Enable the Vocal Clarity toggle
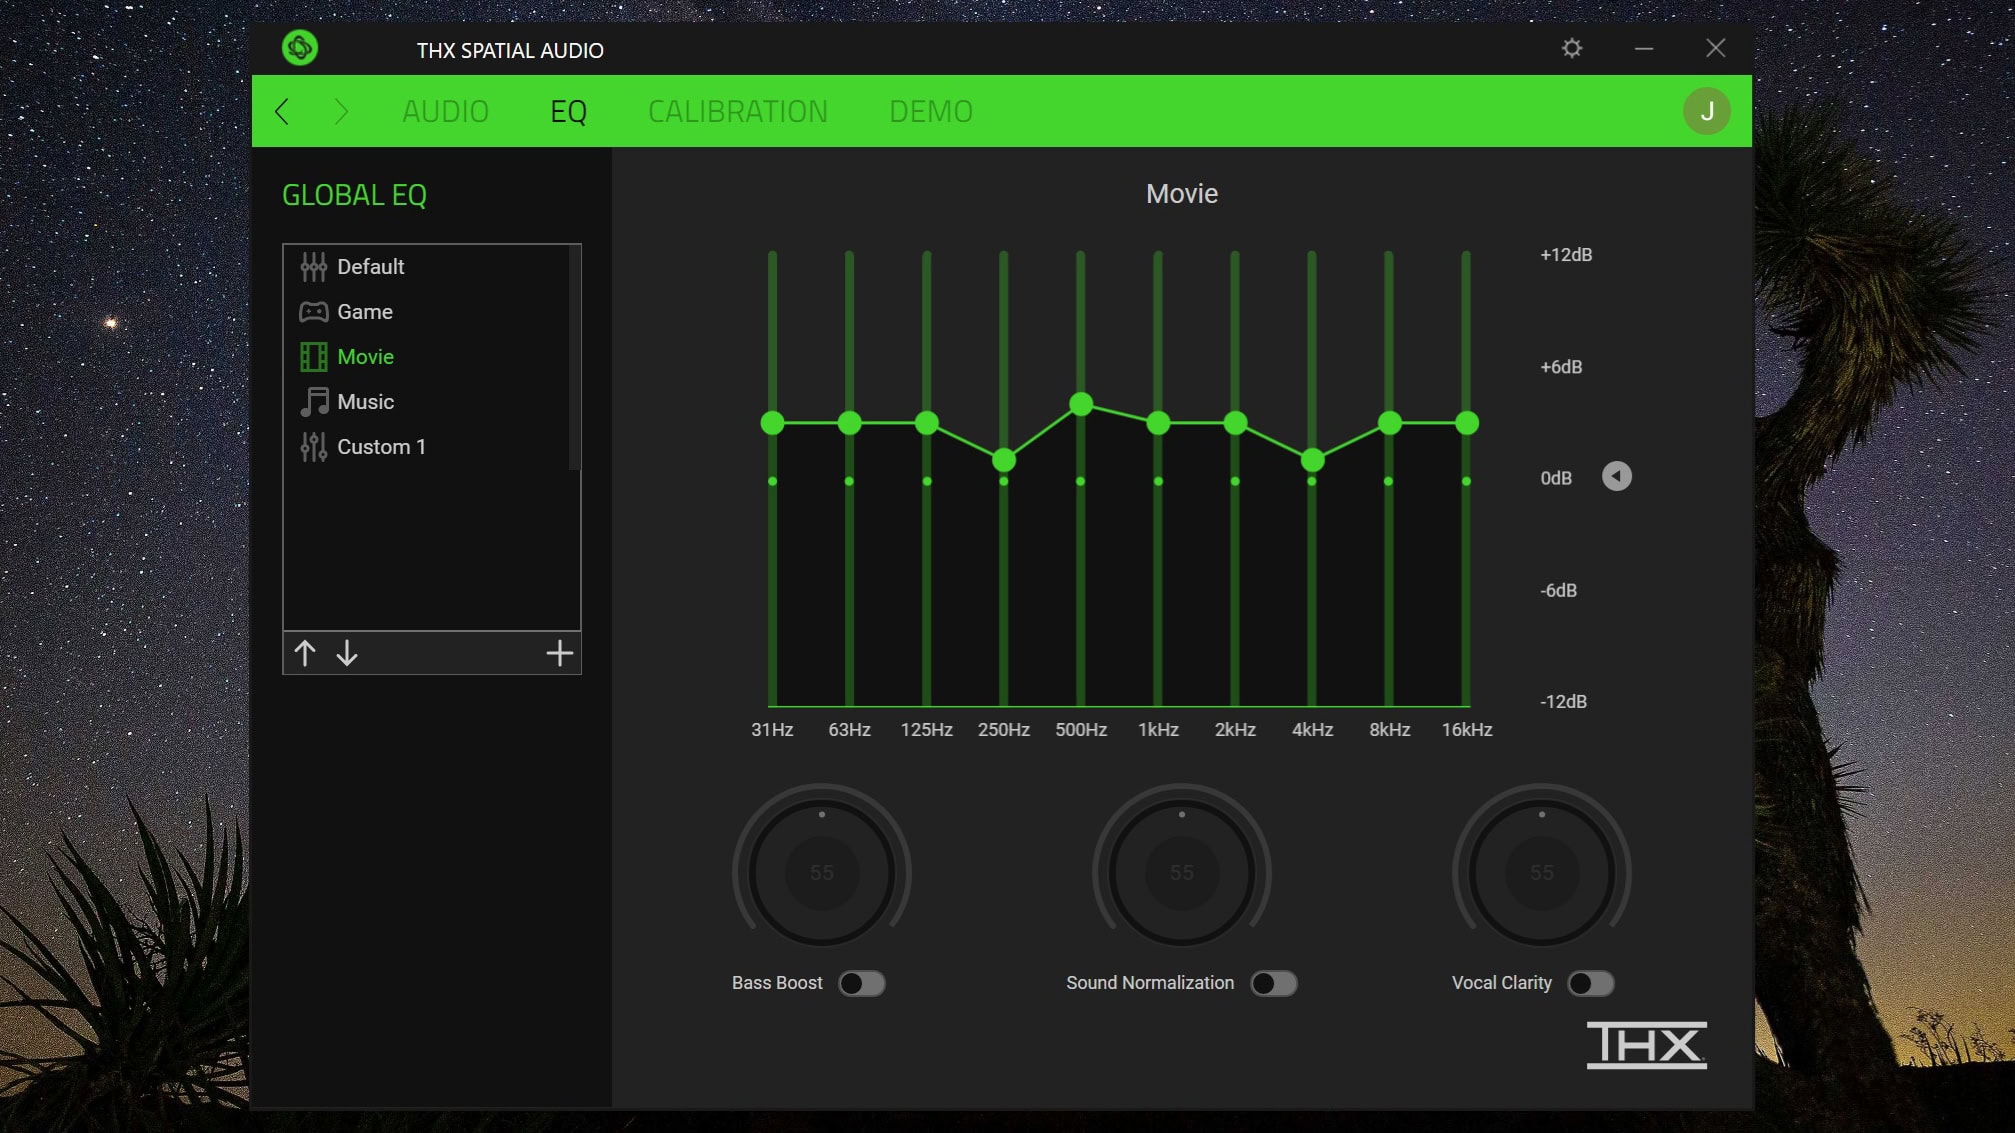Screen dimensions: 2015x1133 tap(1591, 983)
